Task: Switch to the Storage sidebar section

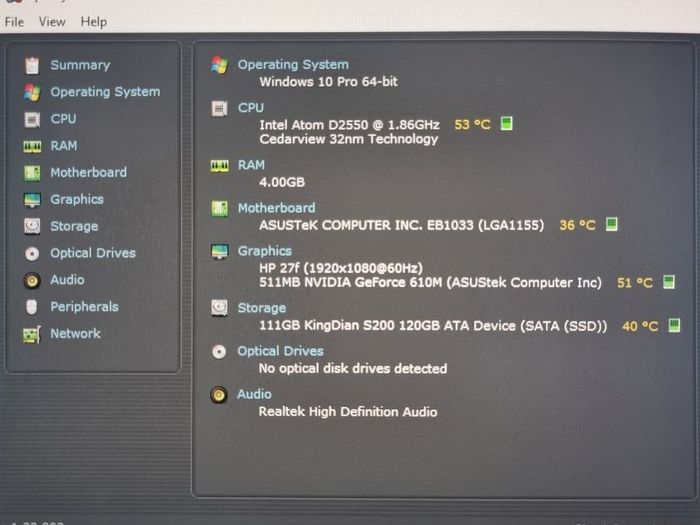Action: (74, 226)
